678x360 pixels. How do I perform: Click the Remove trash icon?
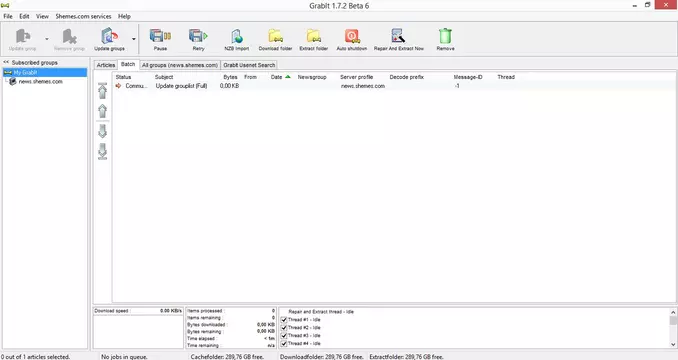(x=445, y=36)
